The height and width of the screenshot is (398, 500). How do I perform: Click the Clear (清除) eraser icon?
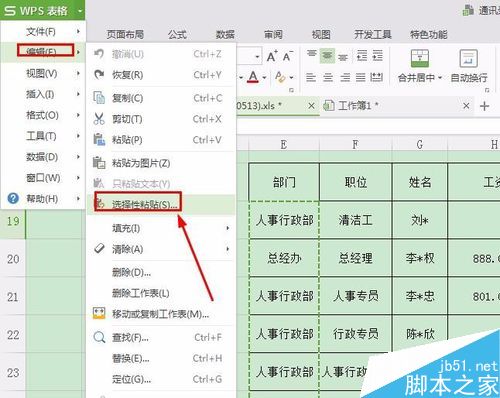pos(99,248)
